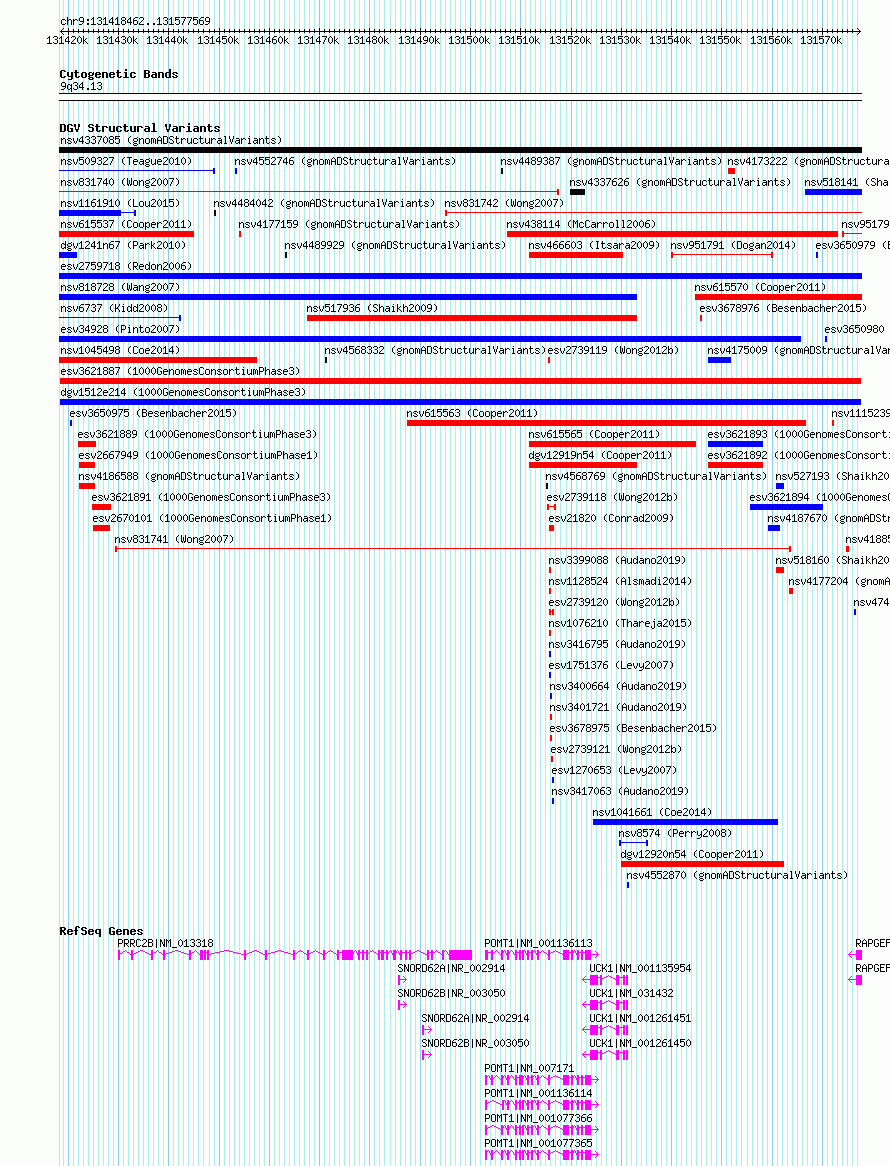Click the nsv4175009 gnomAD variant label
This screenshot has width=890, height=1166.
click(x=799, y=350)
